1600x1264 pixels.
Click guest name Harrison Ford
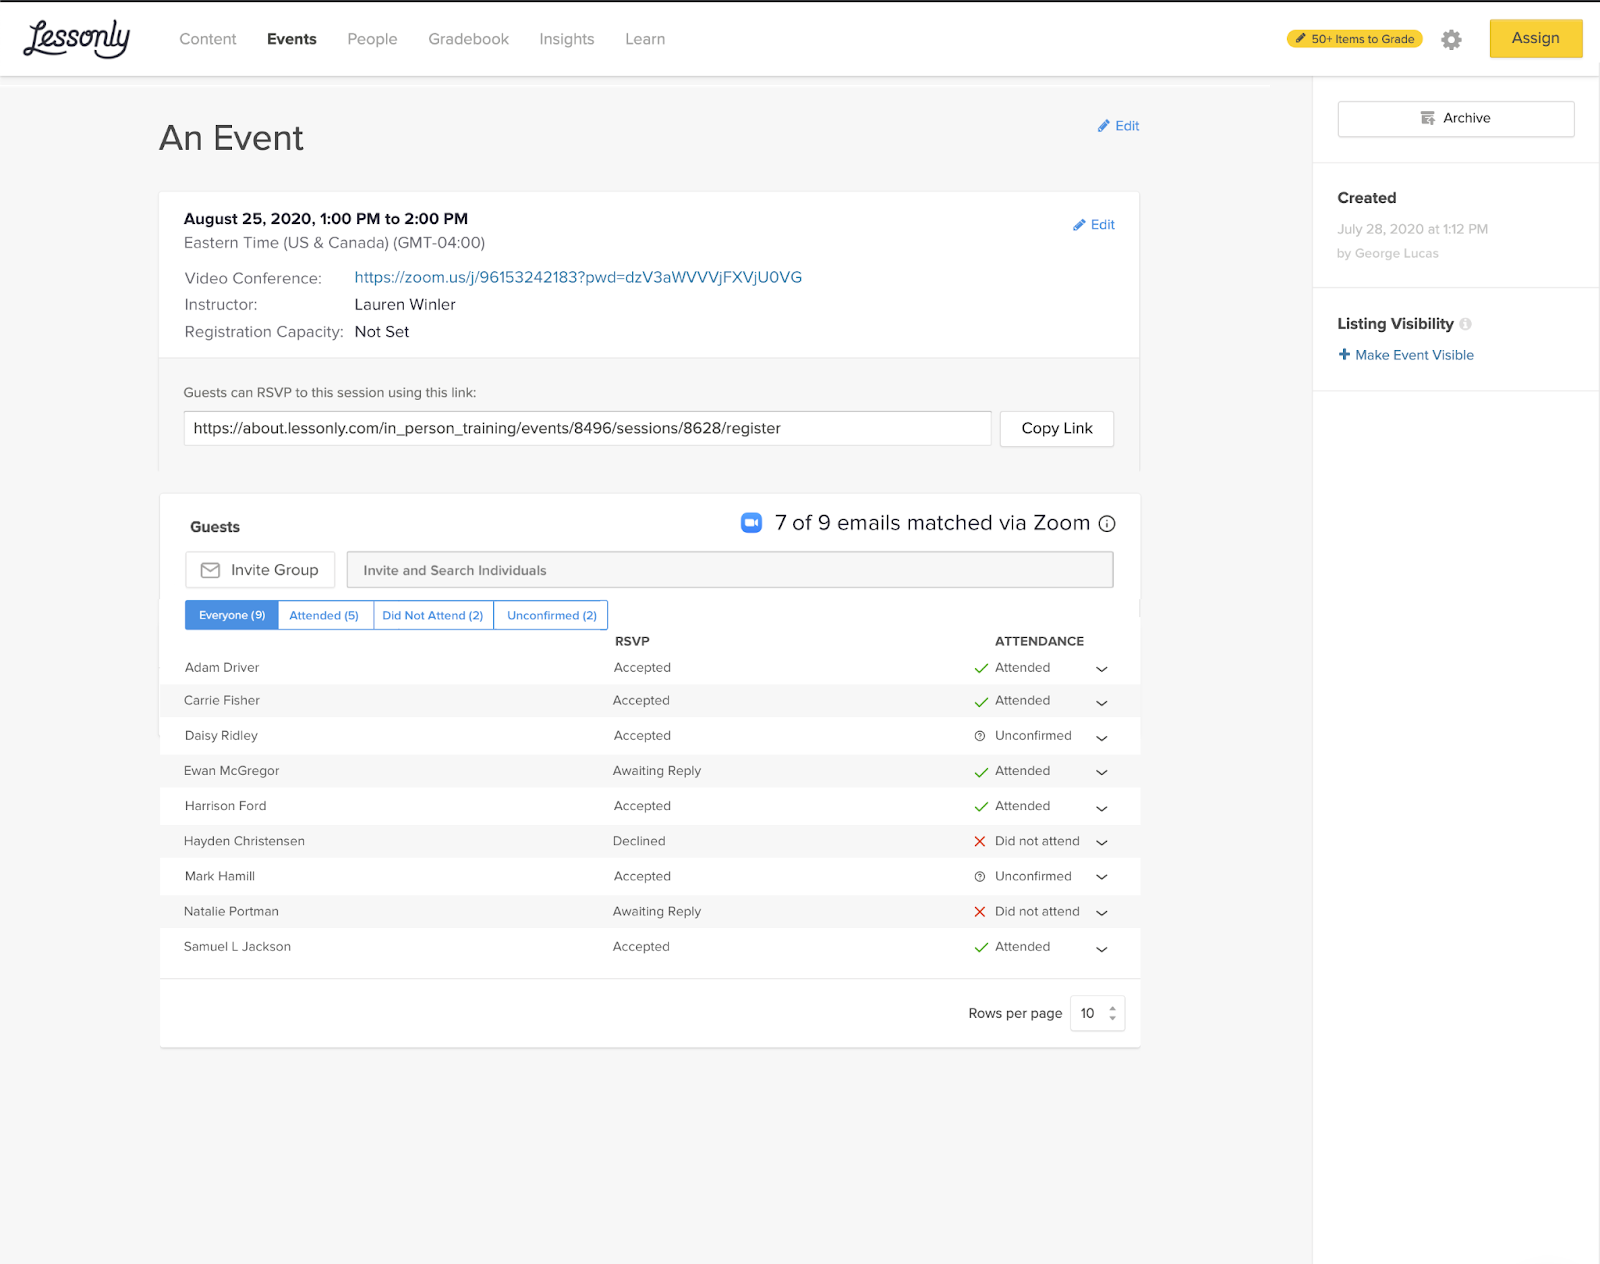point(225,806)
